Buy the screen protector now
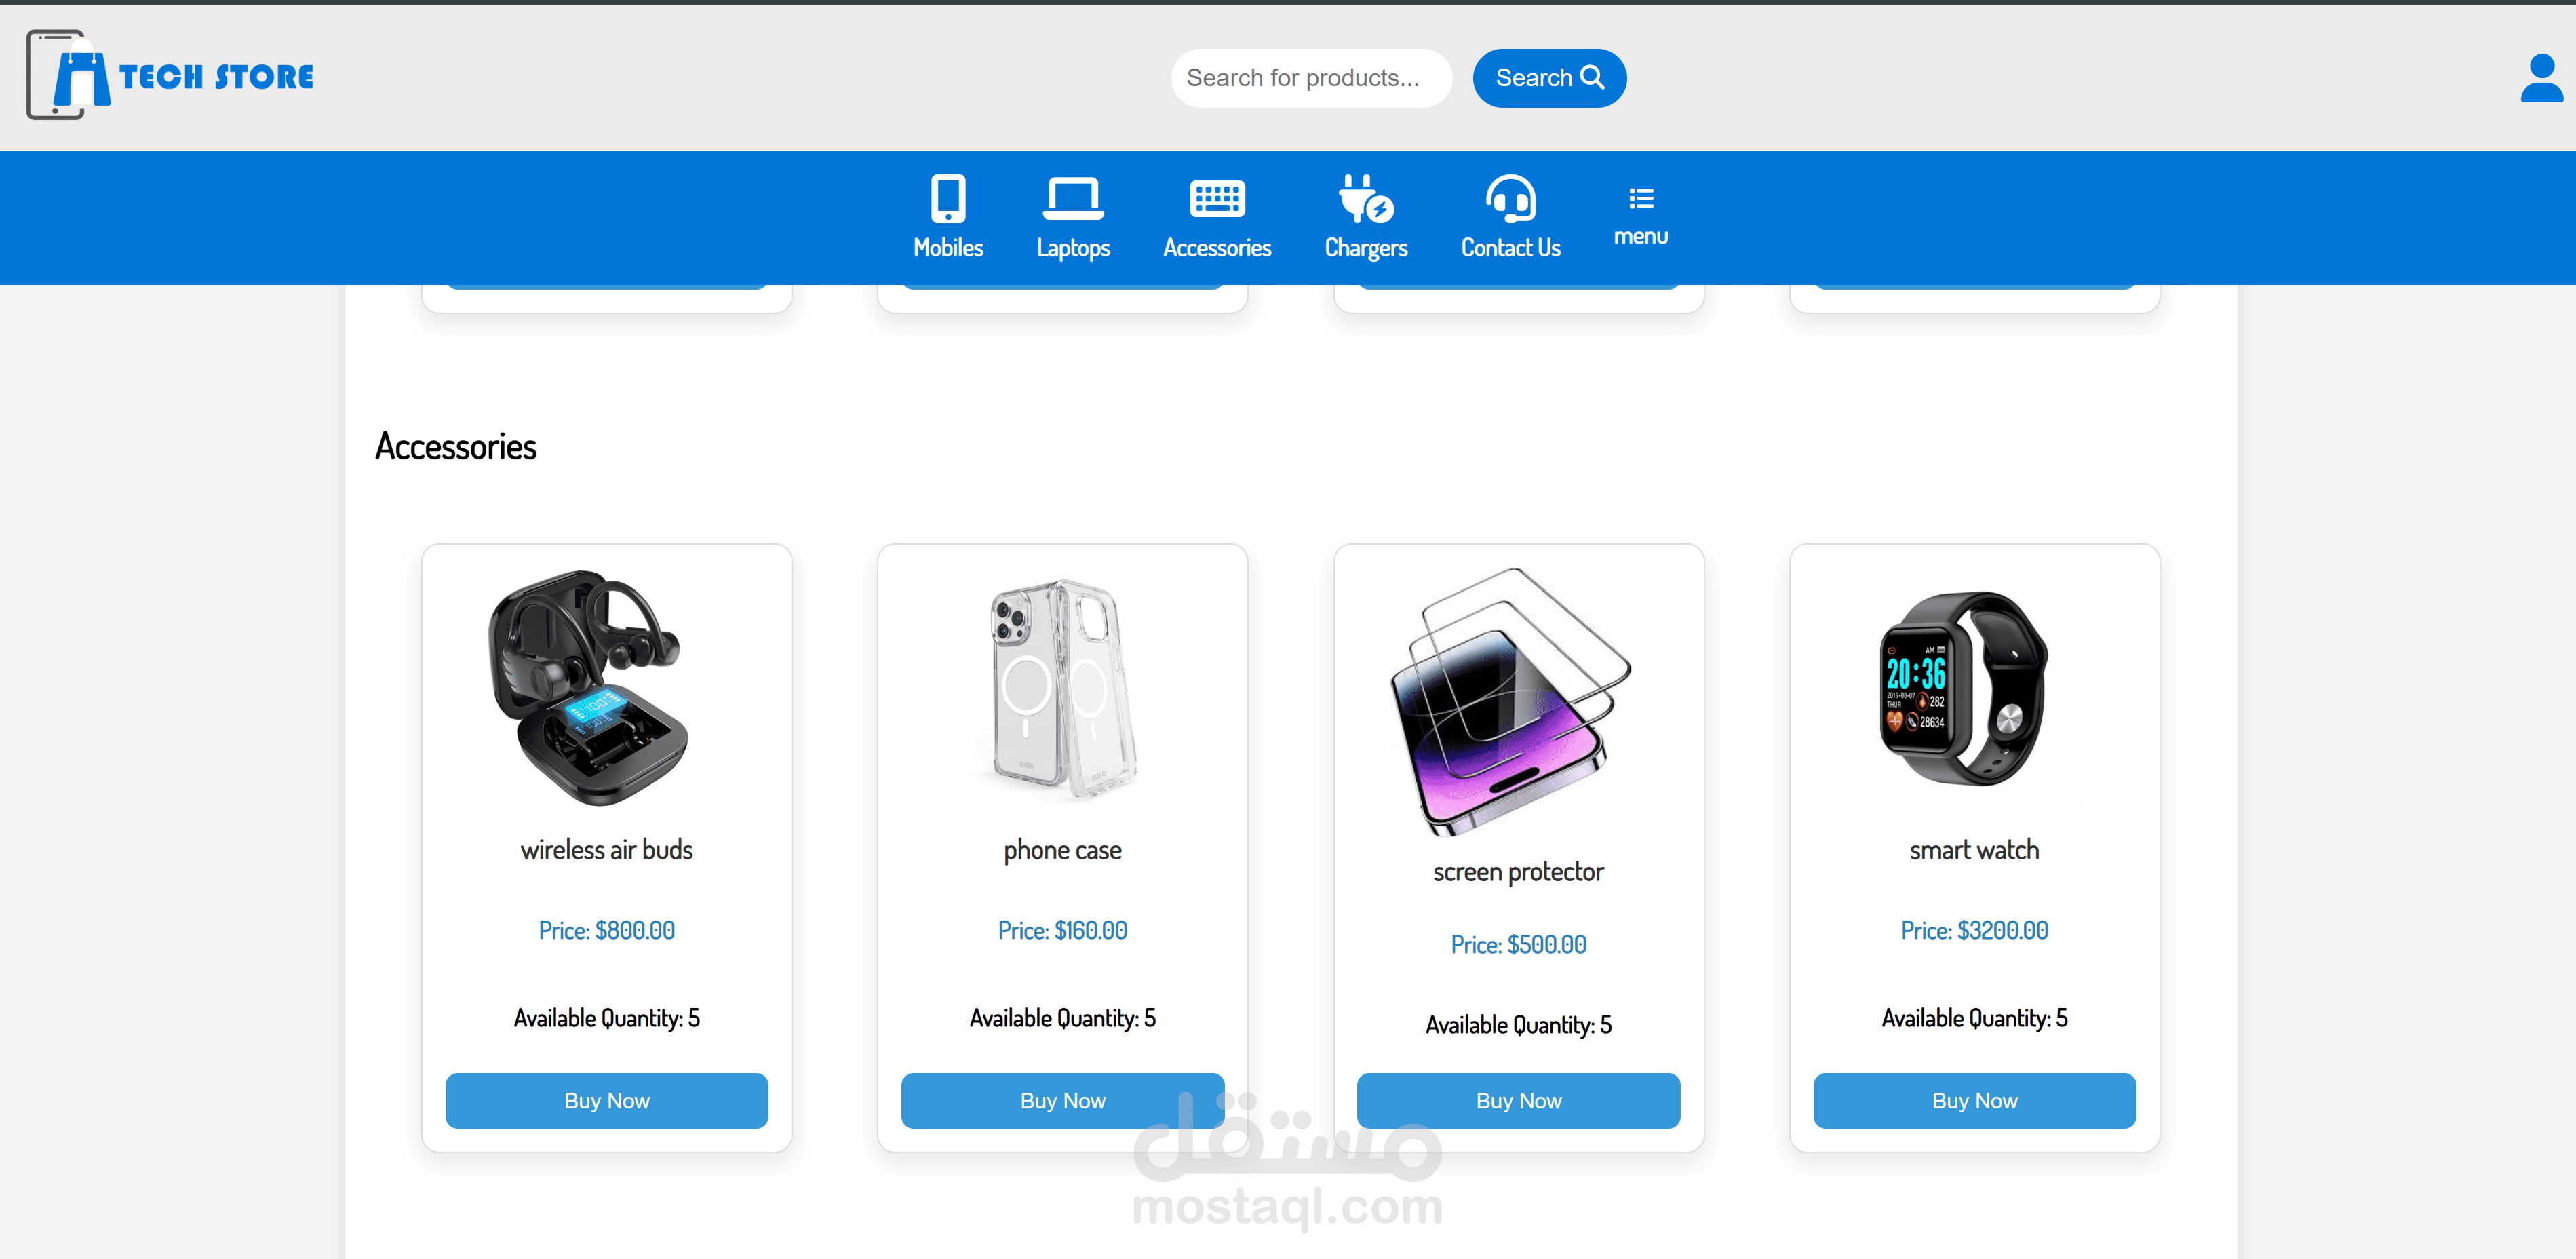The height and width of the screenshot is (1259, 2576). [1518, 1100]
